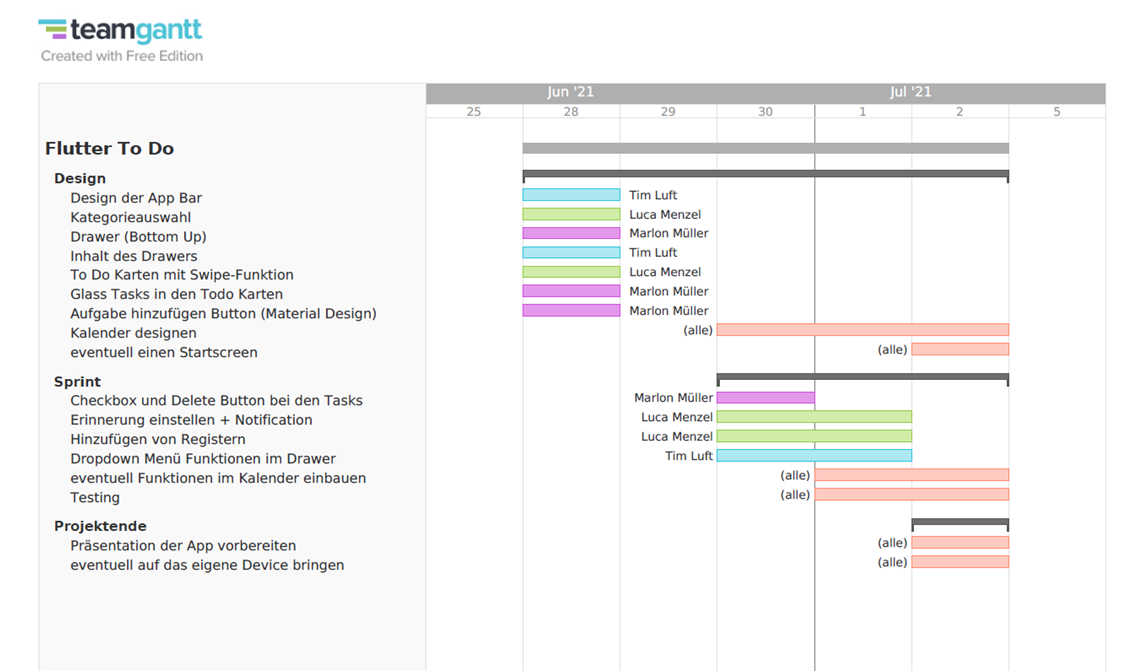The width and height of the screenshot is (1132, 671).
Task: Click the (alle) label beside Kalender designen
Action: click(x=698, y=329)
